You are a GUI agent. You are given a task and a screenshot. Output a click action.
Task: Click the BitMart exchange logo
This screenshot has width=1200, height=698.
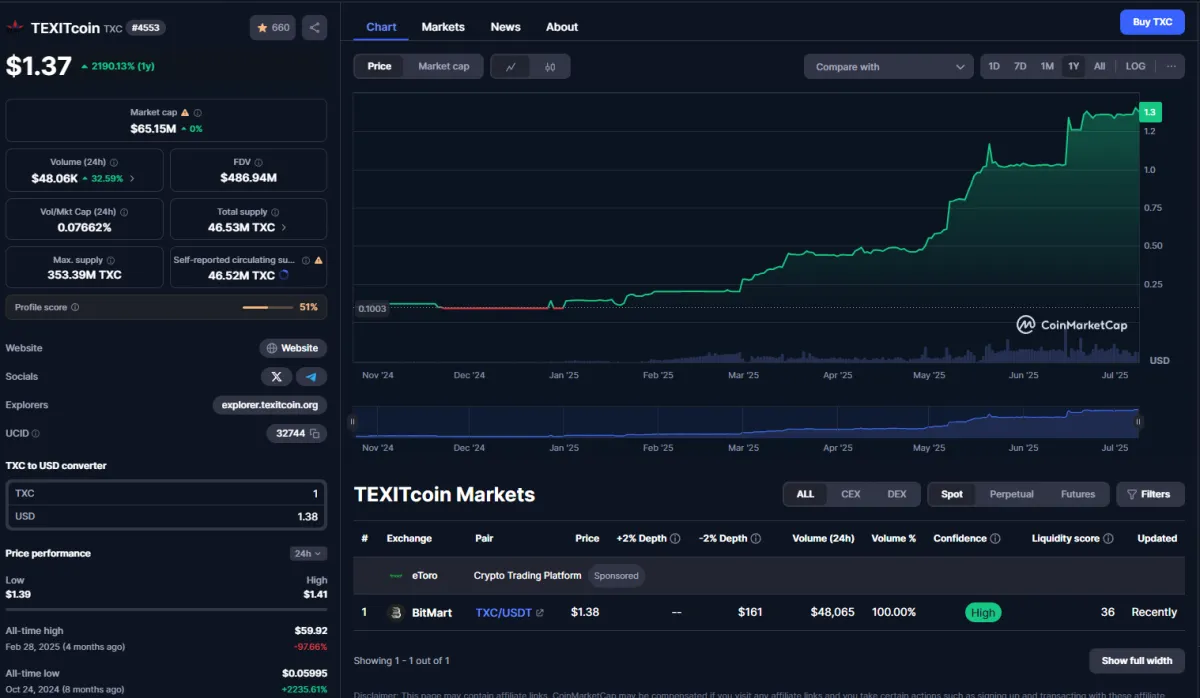pyautogui.click(x=396, y=612)
